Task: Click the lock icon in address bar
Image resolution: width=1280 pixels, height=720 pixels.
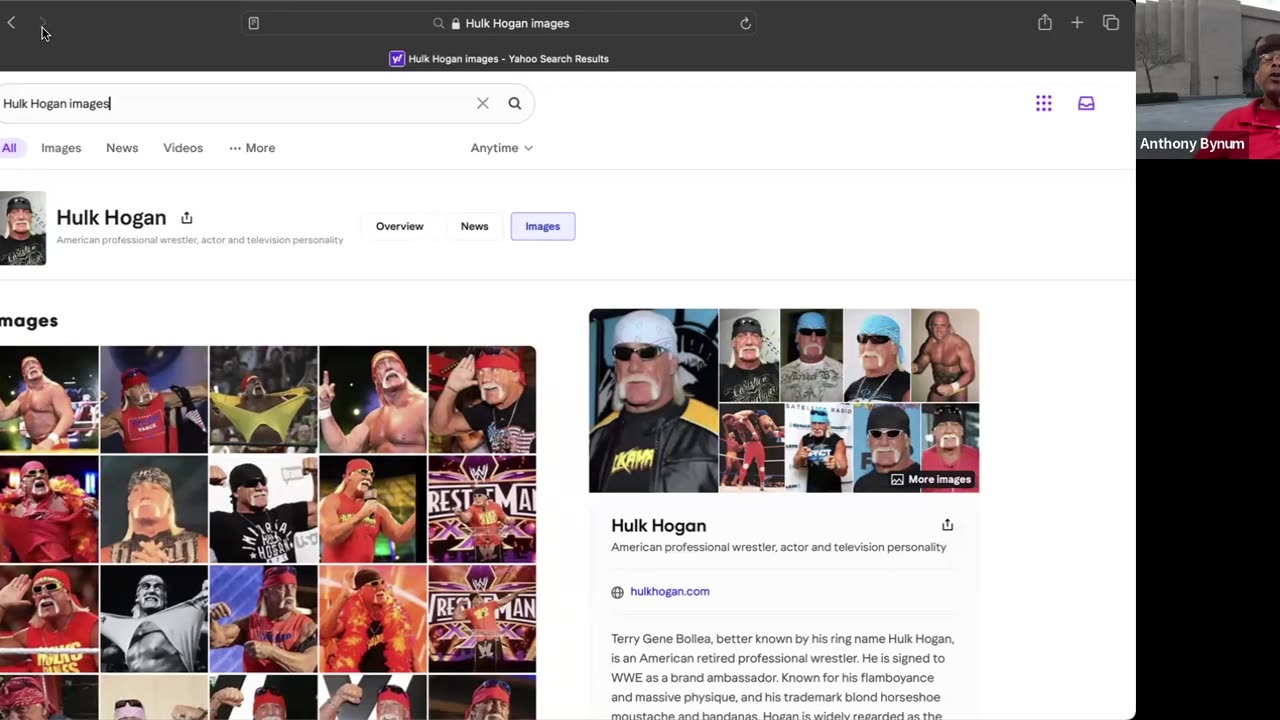Action: (456, 23)
